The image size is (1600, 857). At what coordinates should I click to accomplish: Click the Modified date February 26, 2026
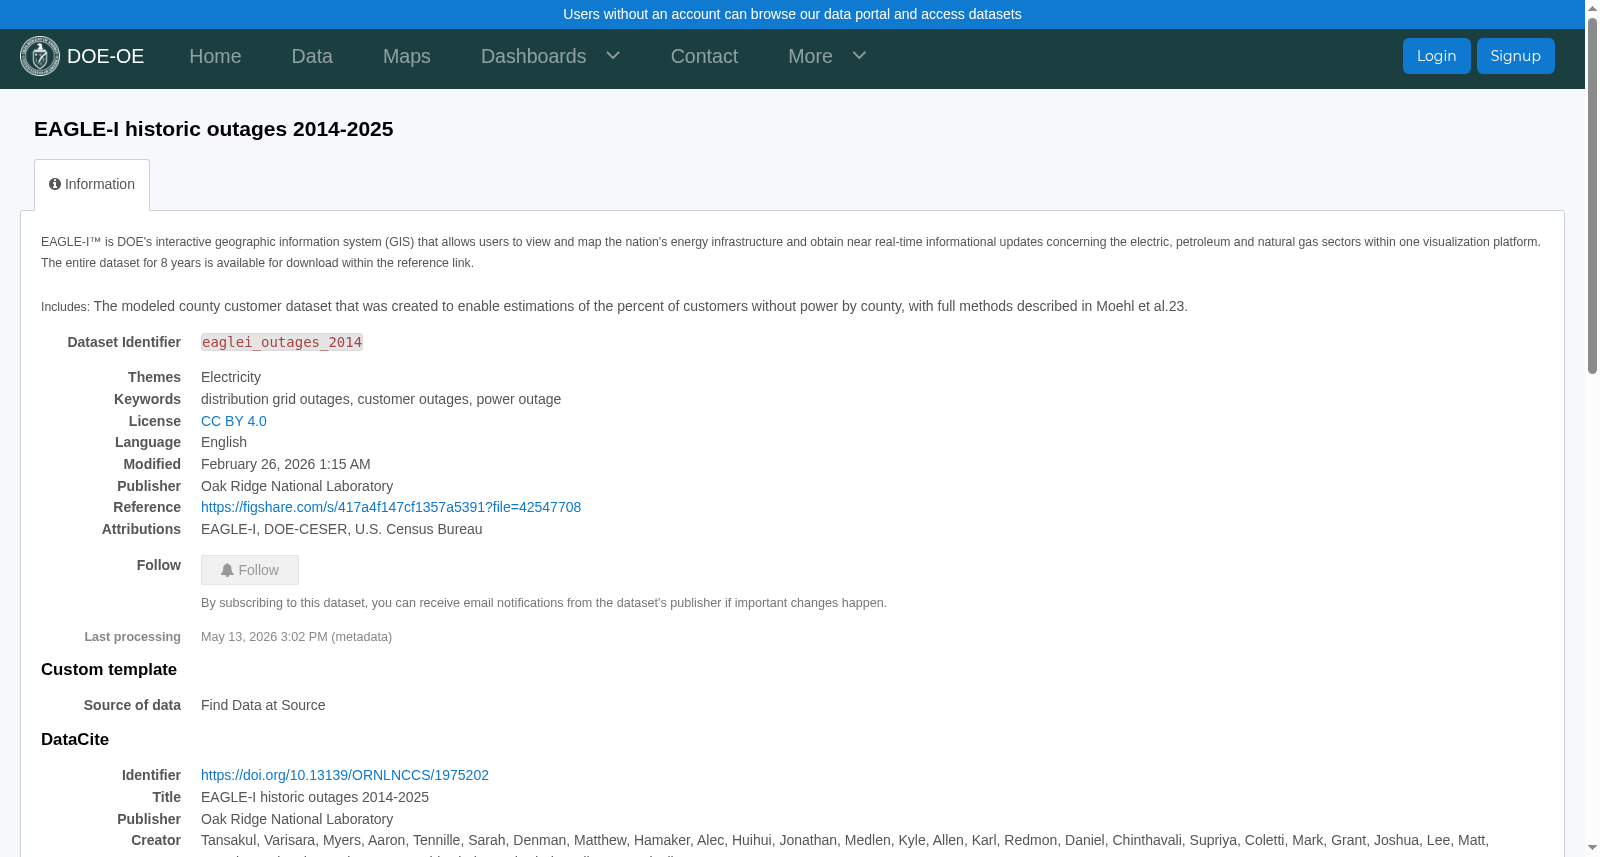pyautogui.click(x=286, y=464)
